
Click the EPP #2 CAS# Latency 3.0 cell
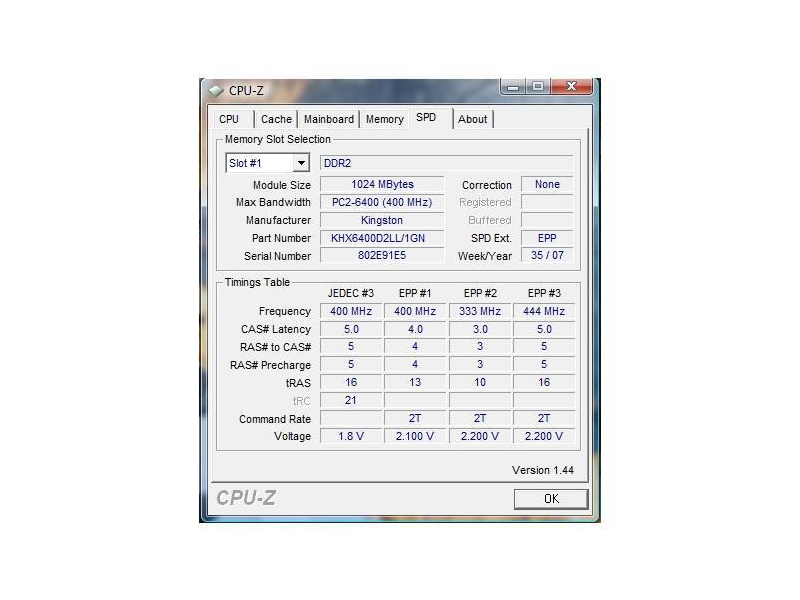coord(480,329)
